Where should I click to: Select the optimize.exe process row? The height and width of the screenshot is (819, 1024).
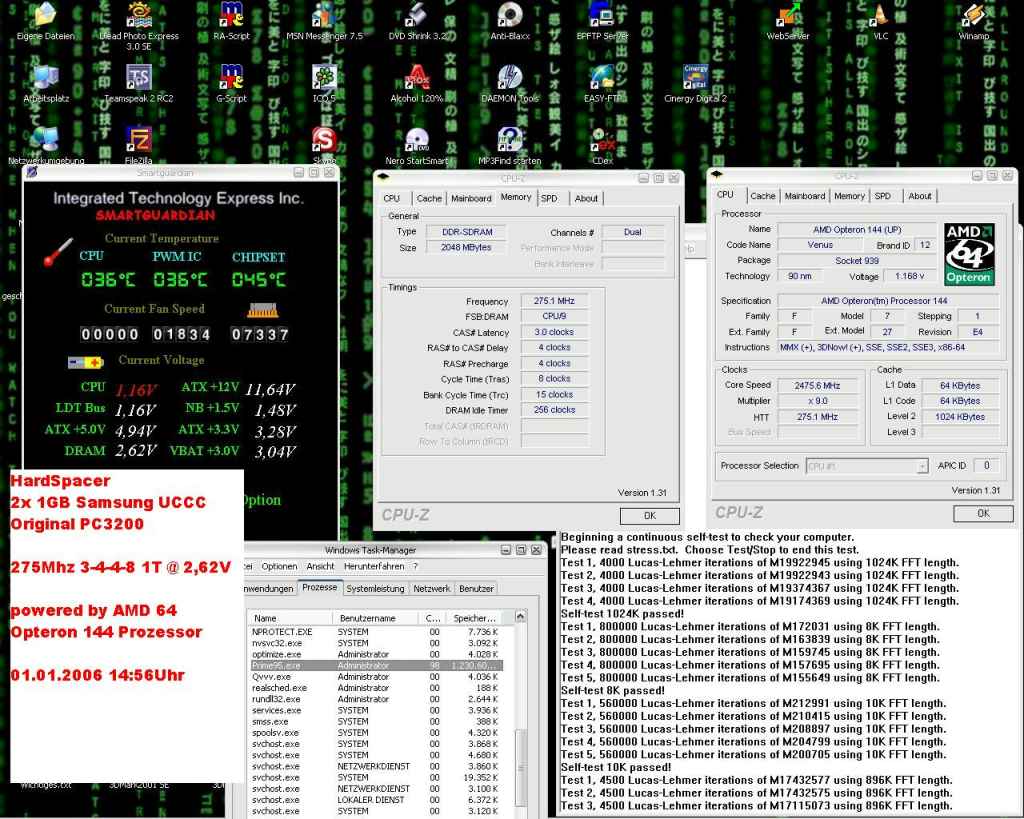pyautogui.click(x=377, y=654)
